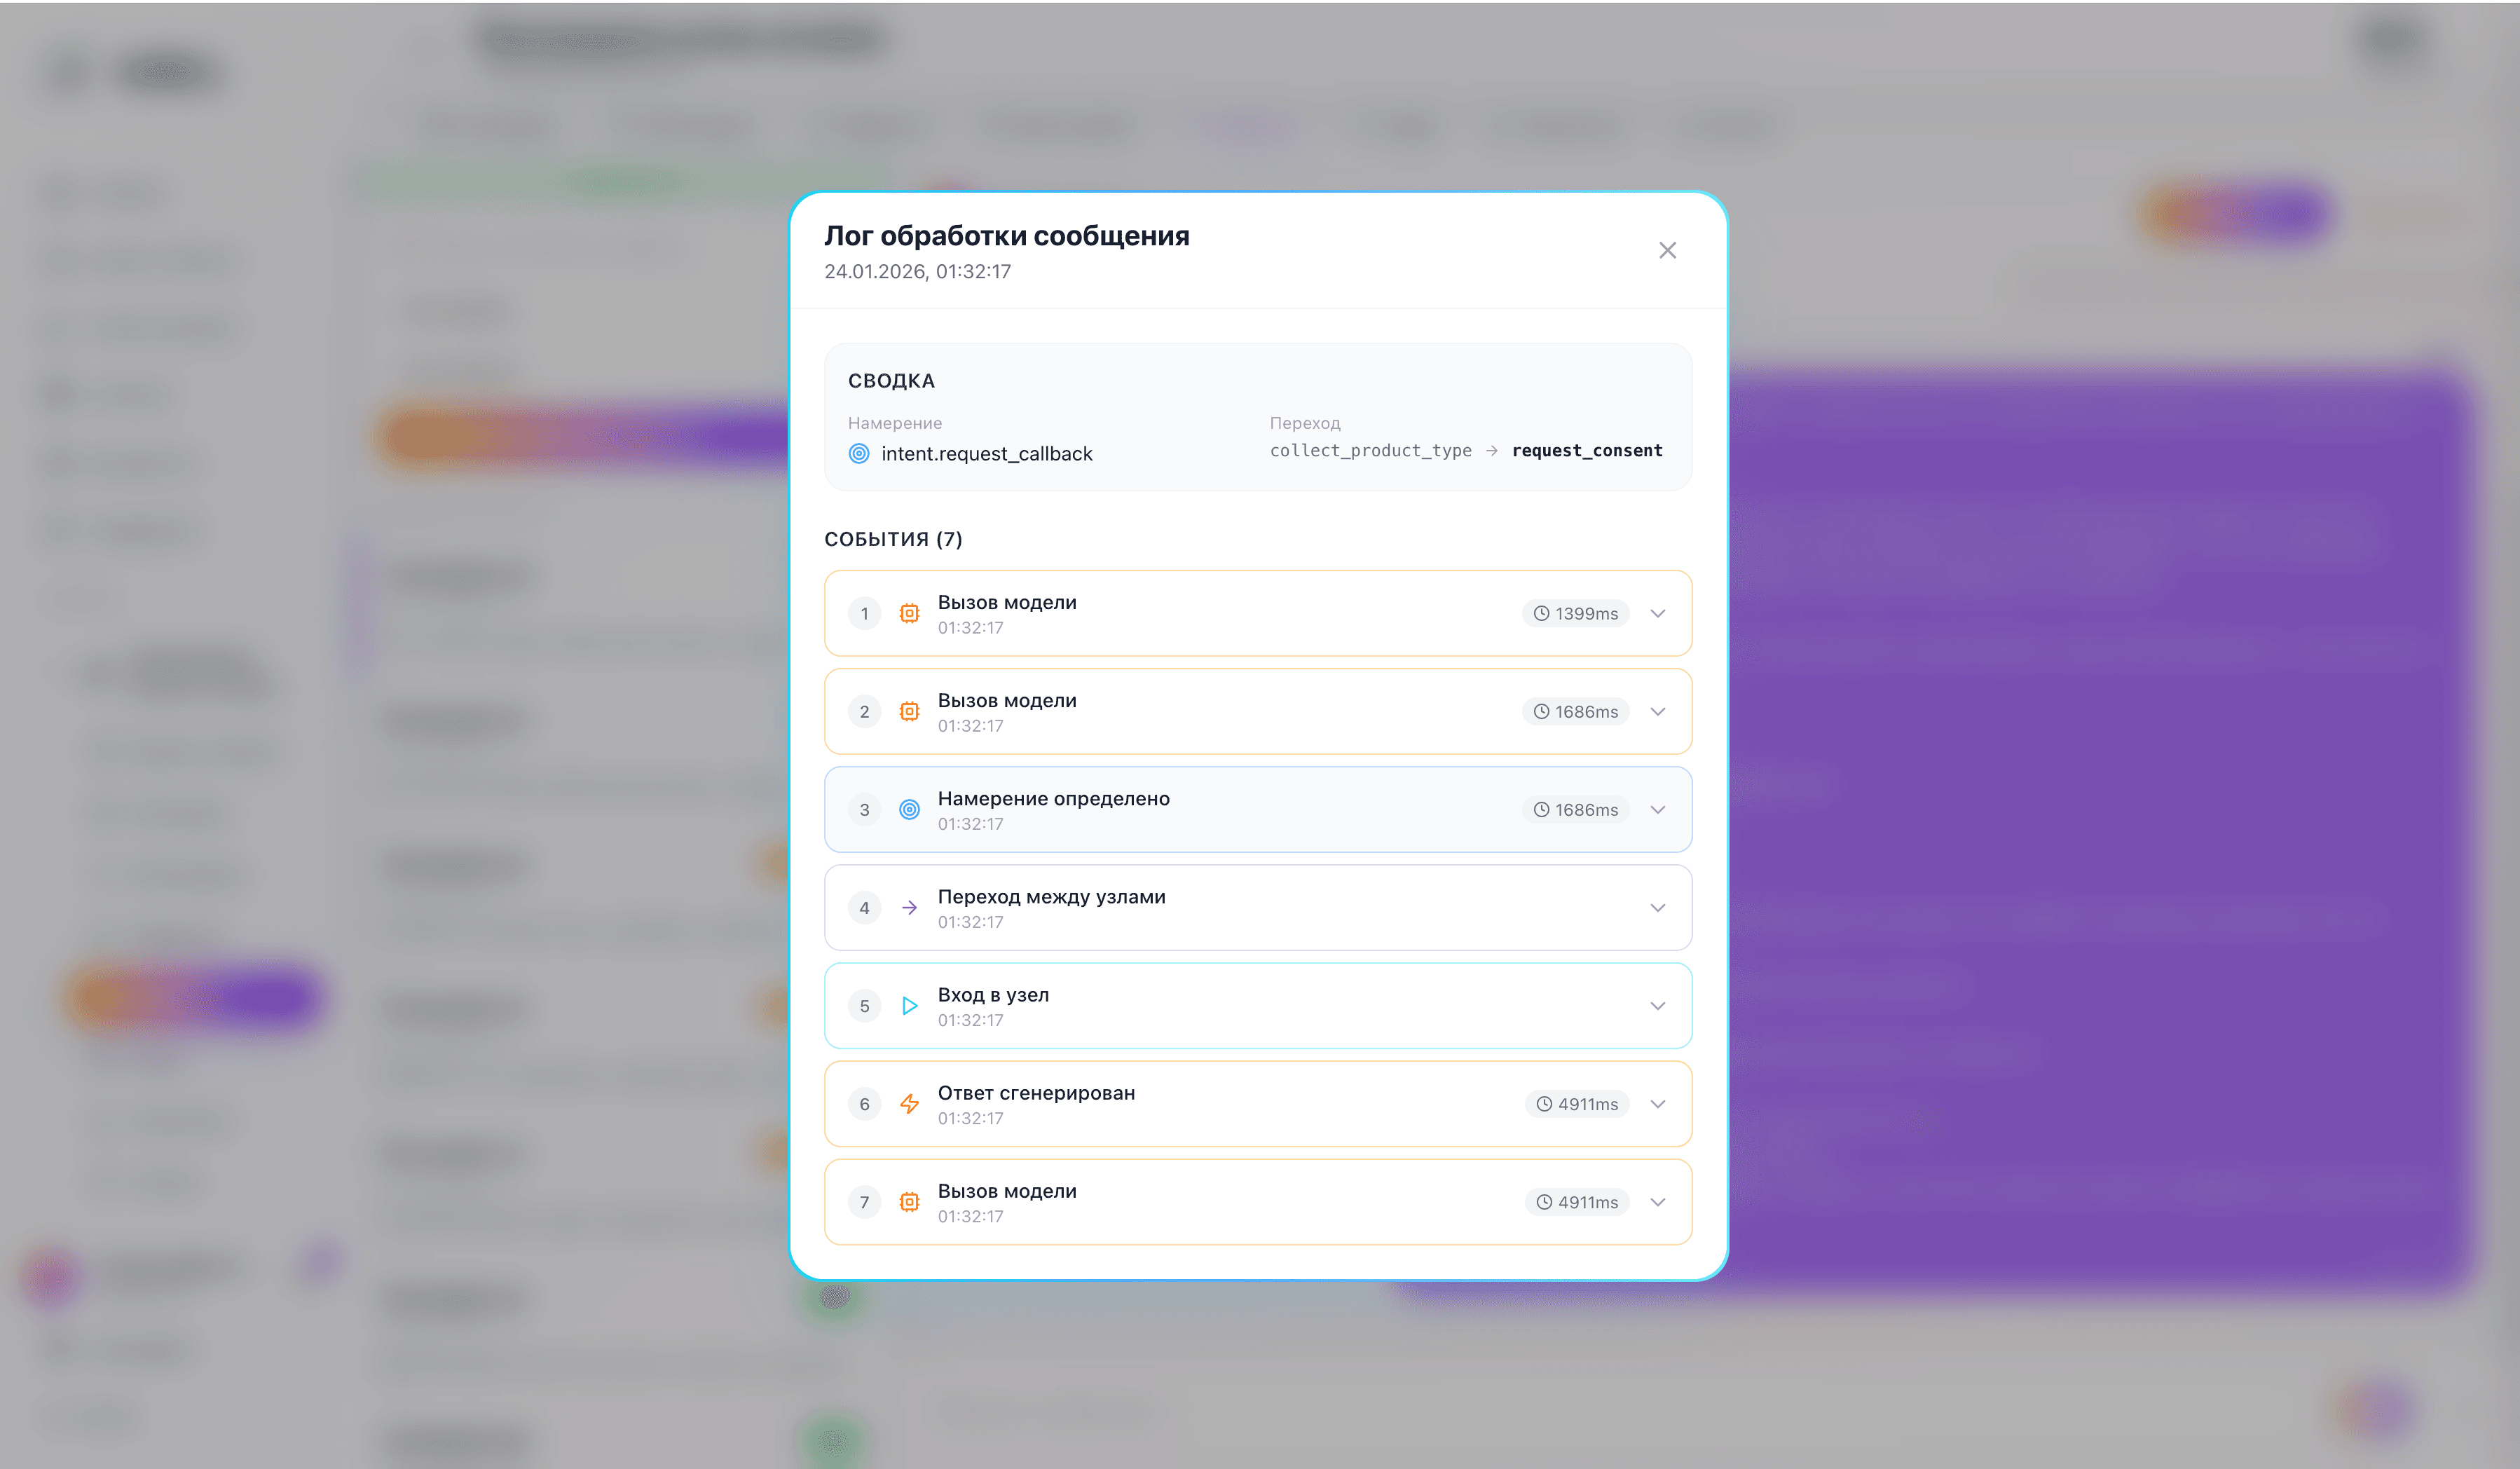Click the gear icon on second "Вызов модели" event
The image size is (2520, 1469).
(909, 711)
